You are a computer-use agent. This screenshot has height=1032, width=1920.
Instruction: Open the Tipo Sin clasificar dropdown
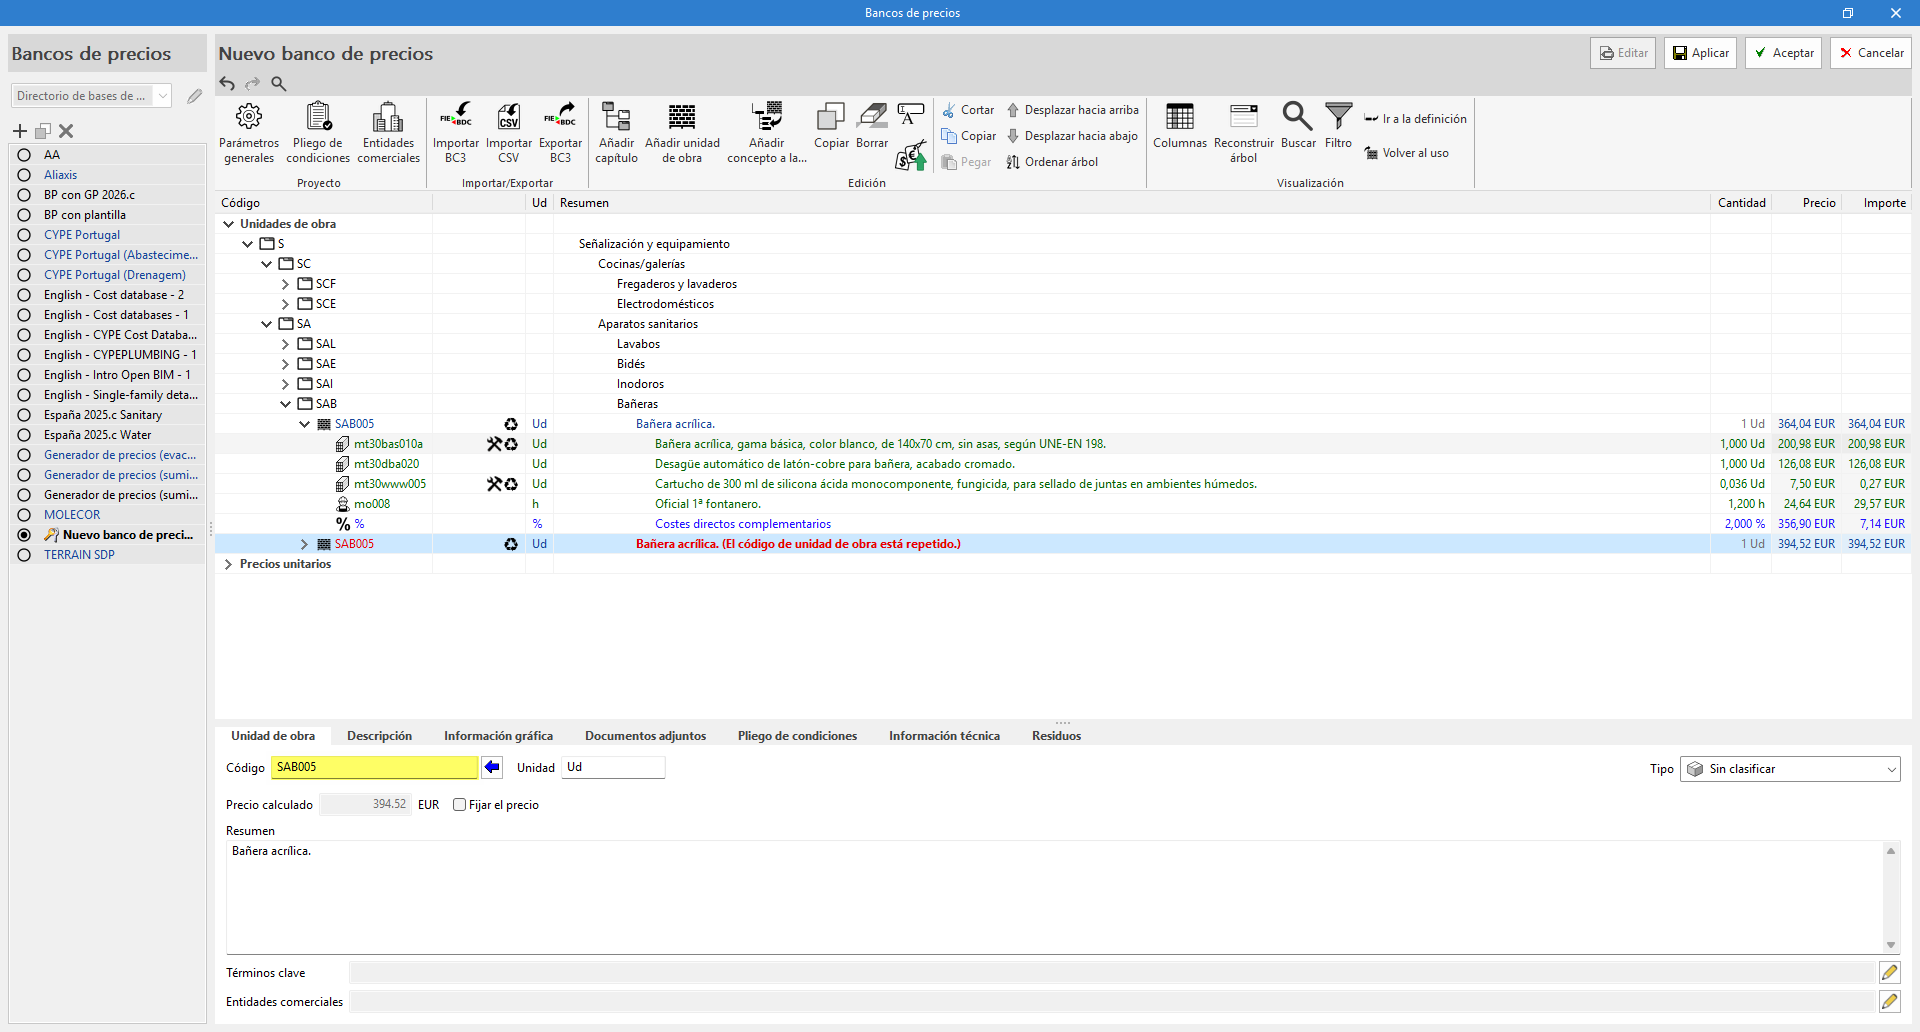(x=1790, y=769)
